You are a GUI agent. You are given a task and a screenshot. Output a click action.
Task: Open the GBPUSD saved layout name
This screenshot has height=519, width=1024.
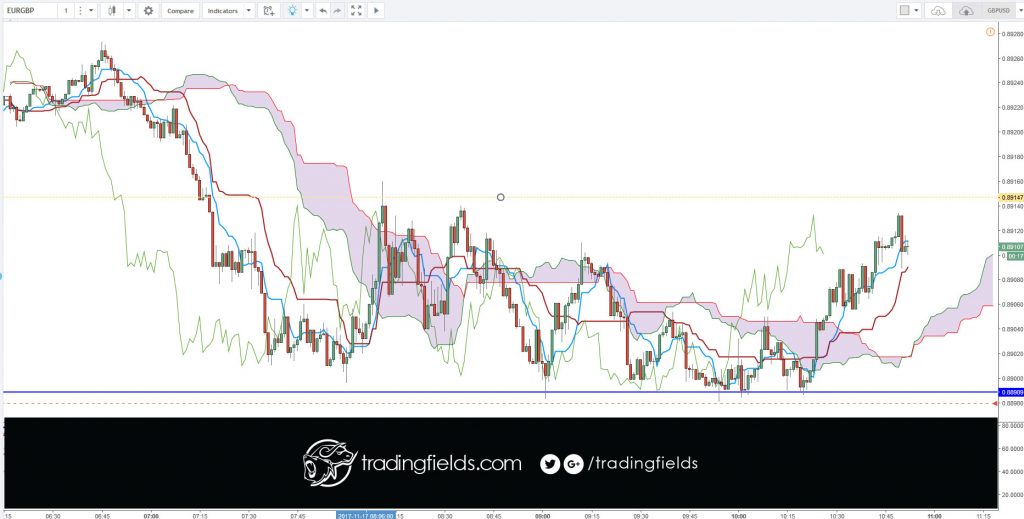(997, 10)
